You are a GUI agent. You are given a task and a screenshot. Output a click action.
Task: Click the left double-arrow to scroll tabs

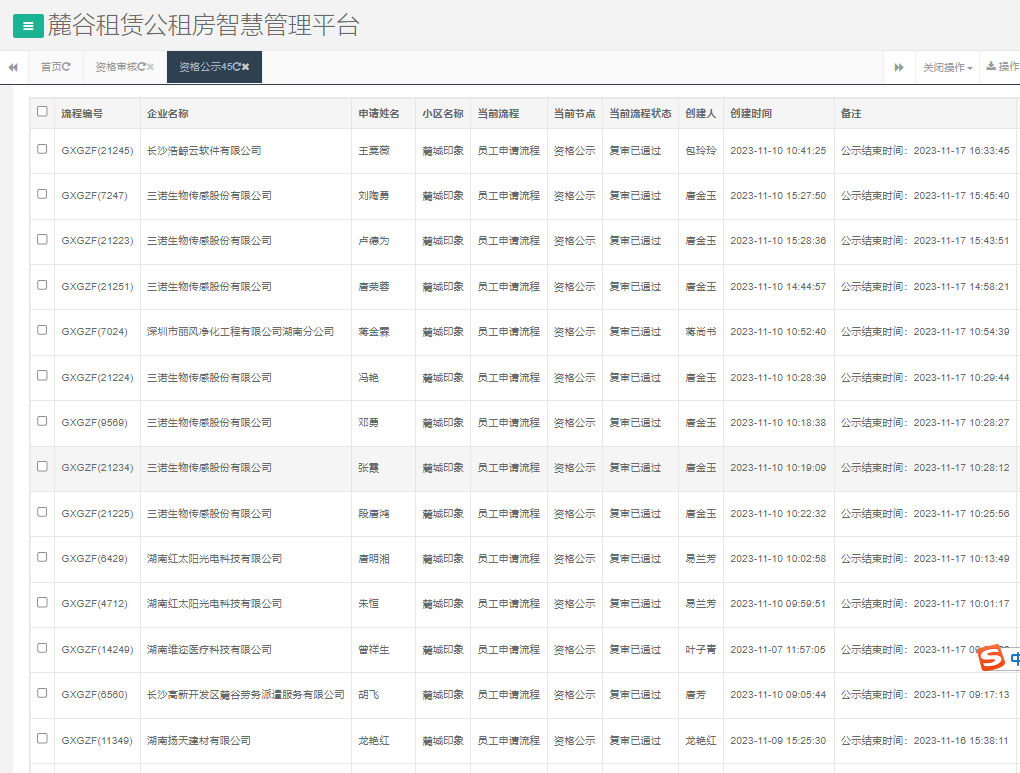[12, 67]
